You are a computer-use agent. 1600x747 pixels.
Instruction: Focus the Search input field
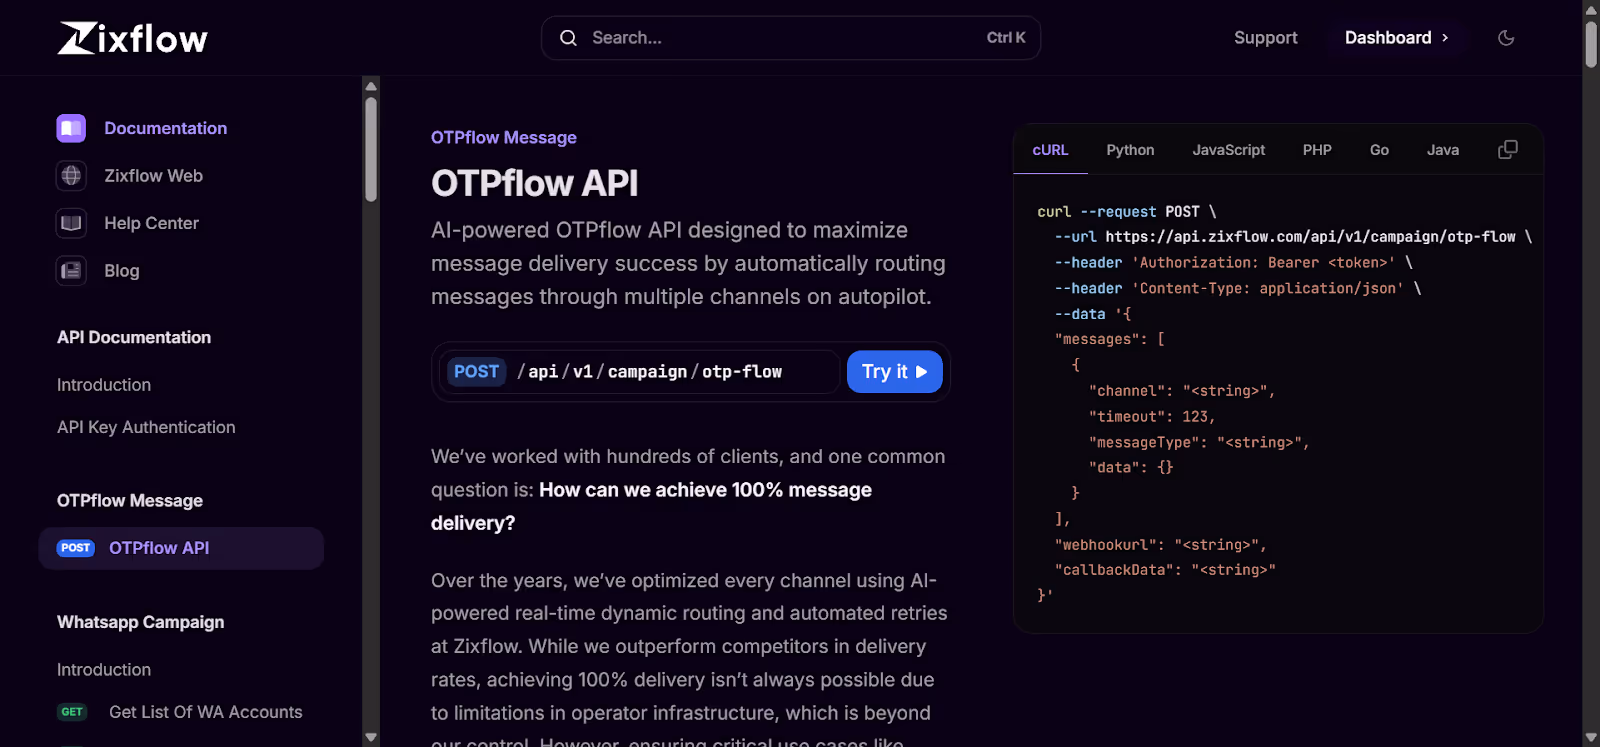tap(790, 38)
